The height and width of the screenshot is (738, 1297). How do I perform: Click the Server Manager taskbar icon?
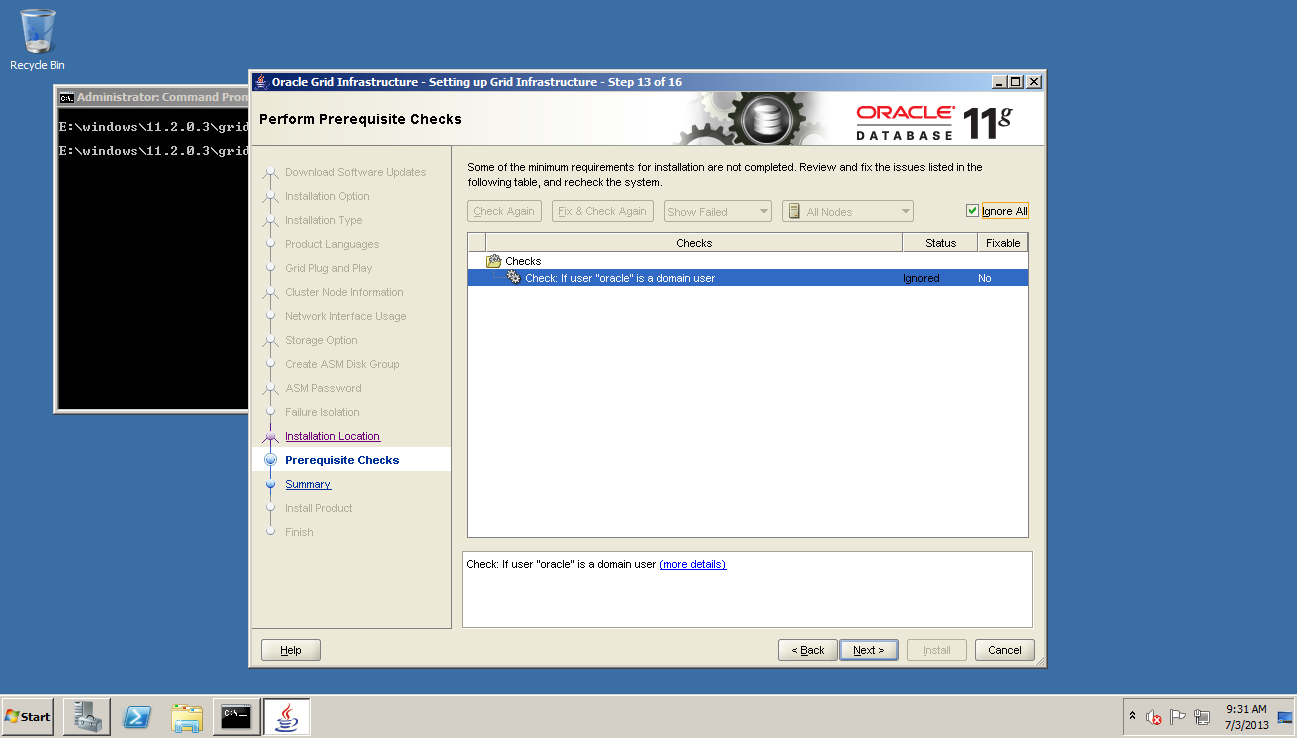coord(86,716)
